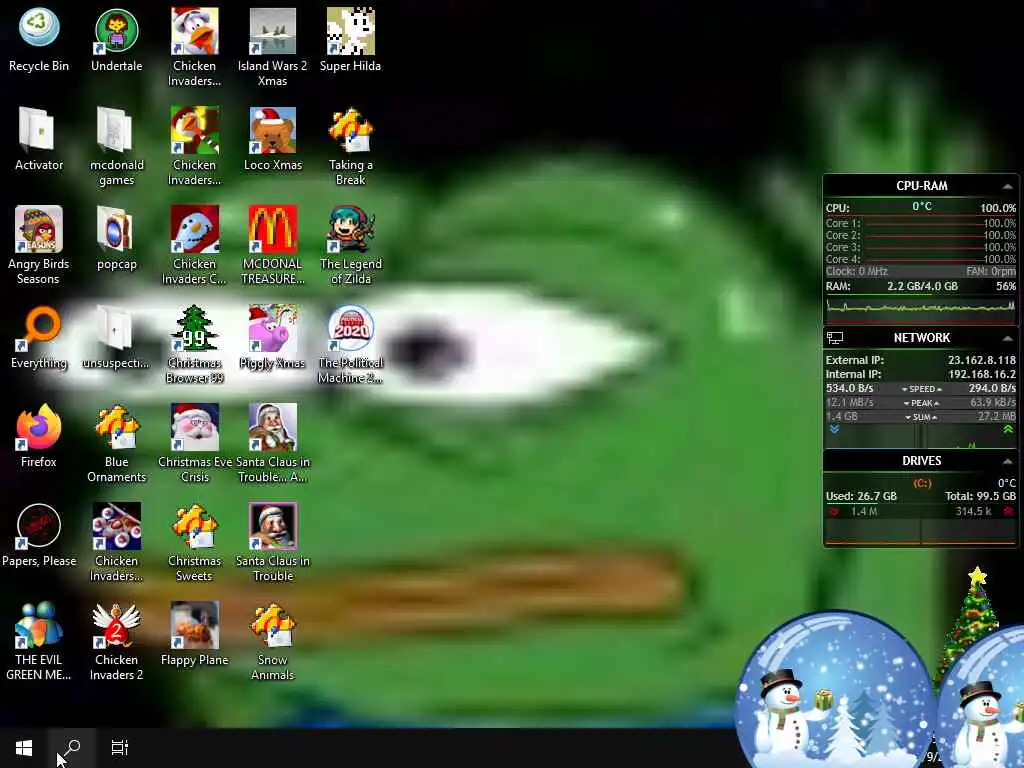Open Task View on the taskbar
Viewport: 1024px width, 768px height.
coord(120,748)
